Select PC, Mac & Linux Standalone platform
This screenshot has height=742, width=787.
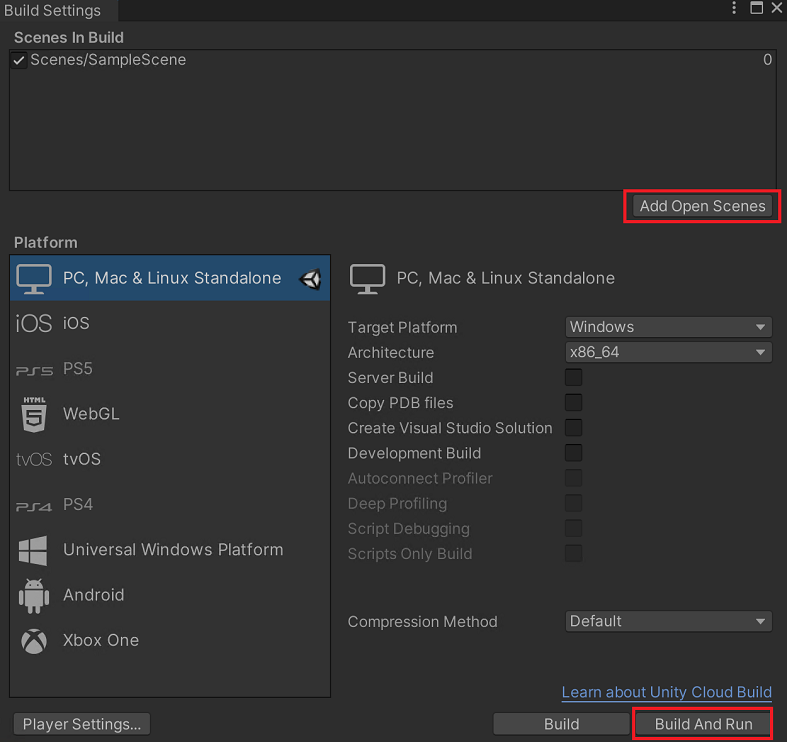pyautogui.click(x=170, y=278)
